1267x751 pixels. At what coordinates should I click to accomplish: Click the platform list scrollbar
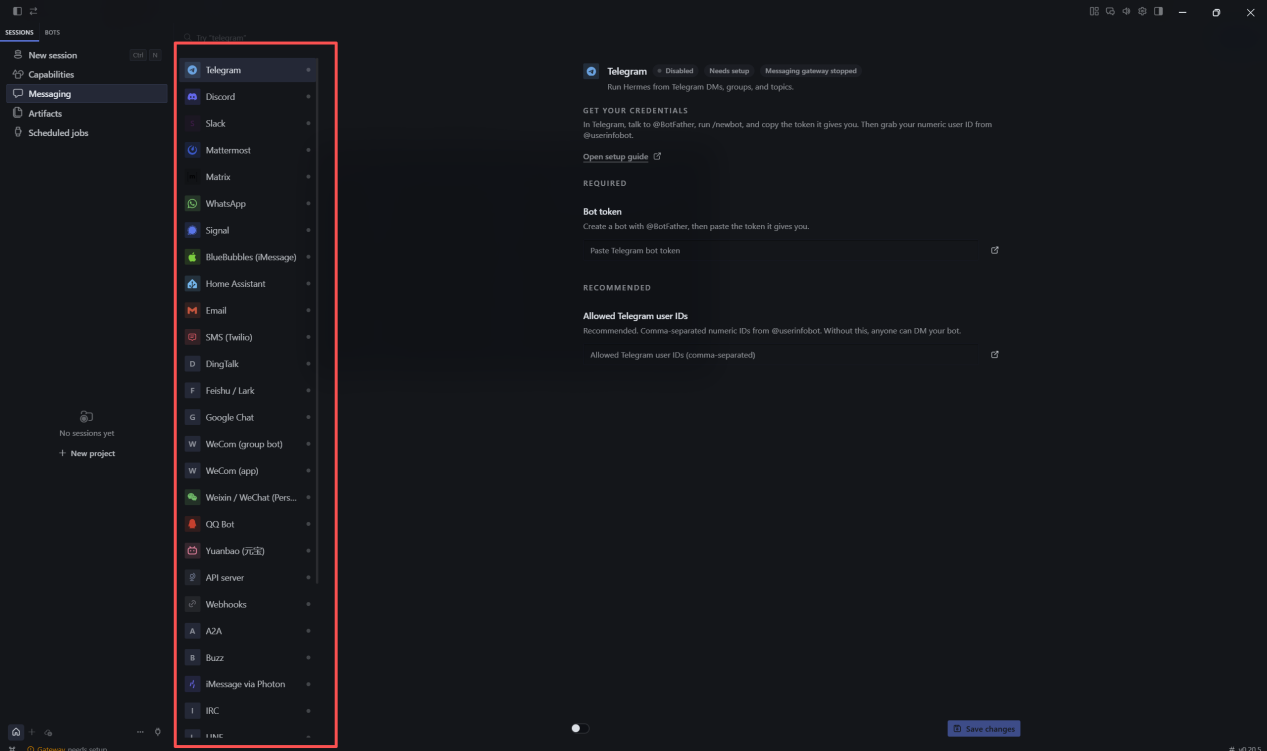point(318,320)
